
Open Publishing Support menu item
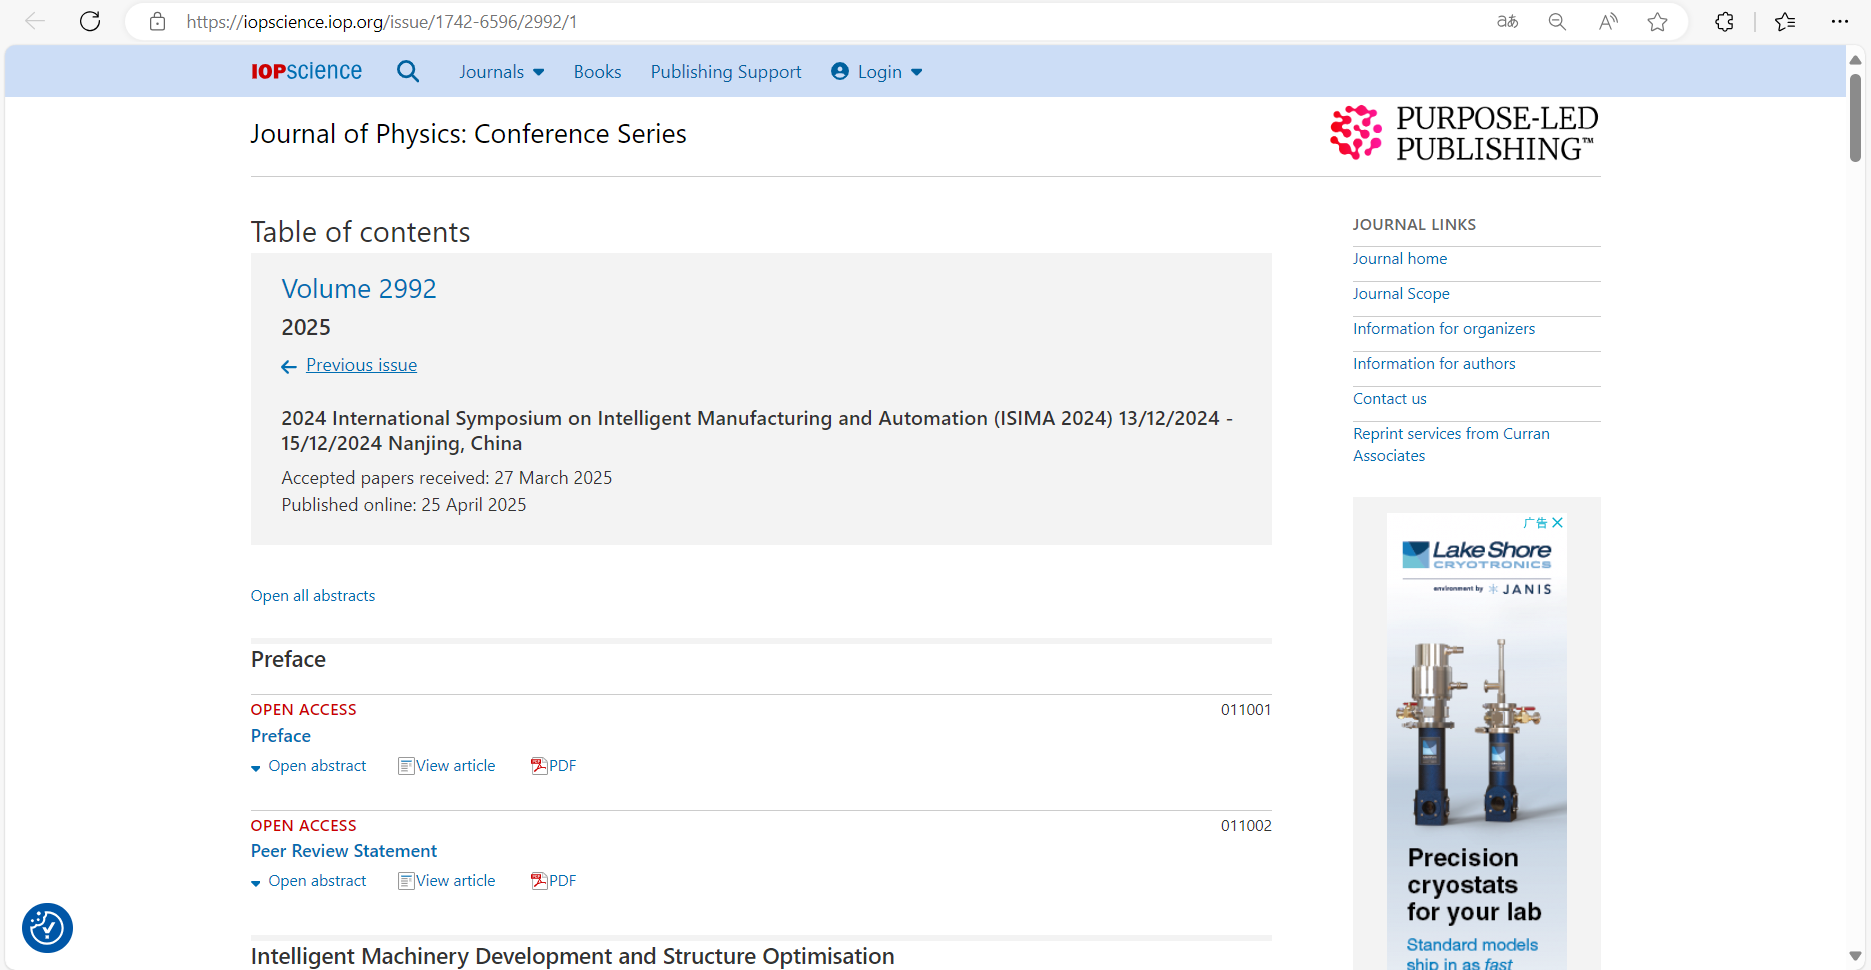coord(726,72)
